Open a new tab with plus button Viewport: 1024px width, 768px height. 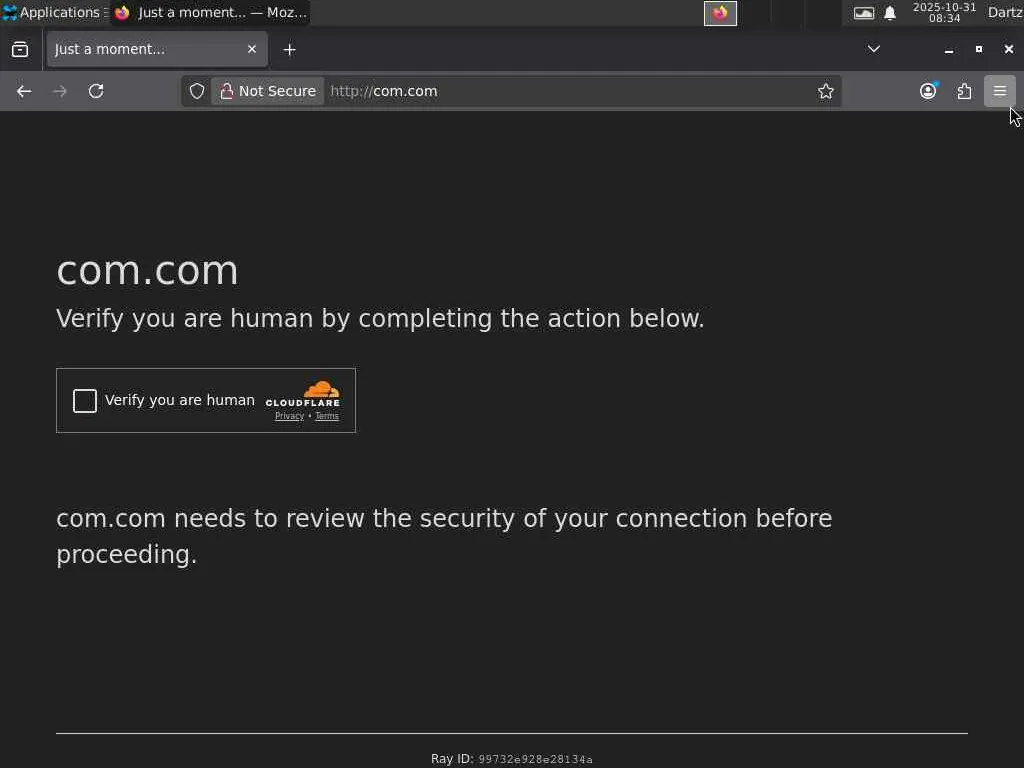click(x=289, y=50)
